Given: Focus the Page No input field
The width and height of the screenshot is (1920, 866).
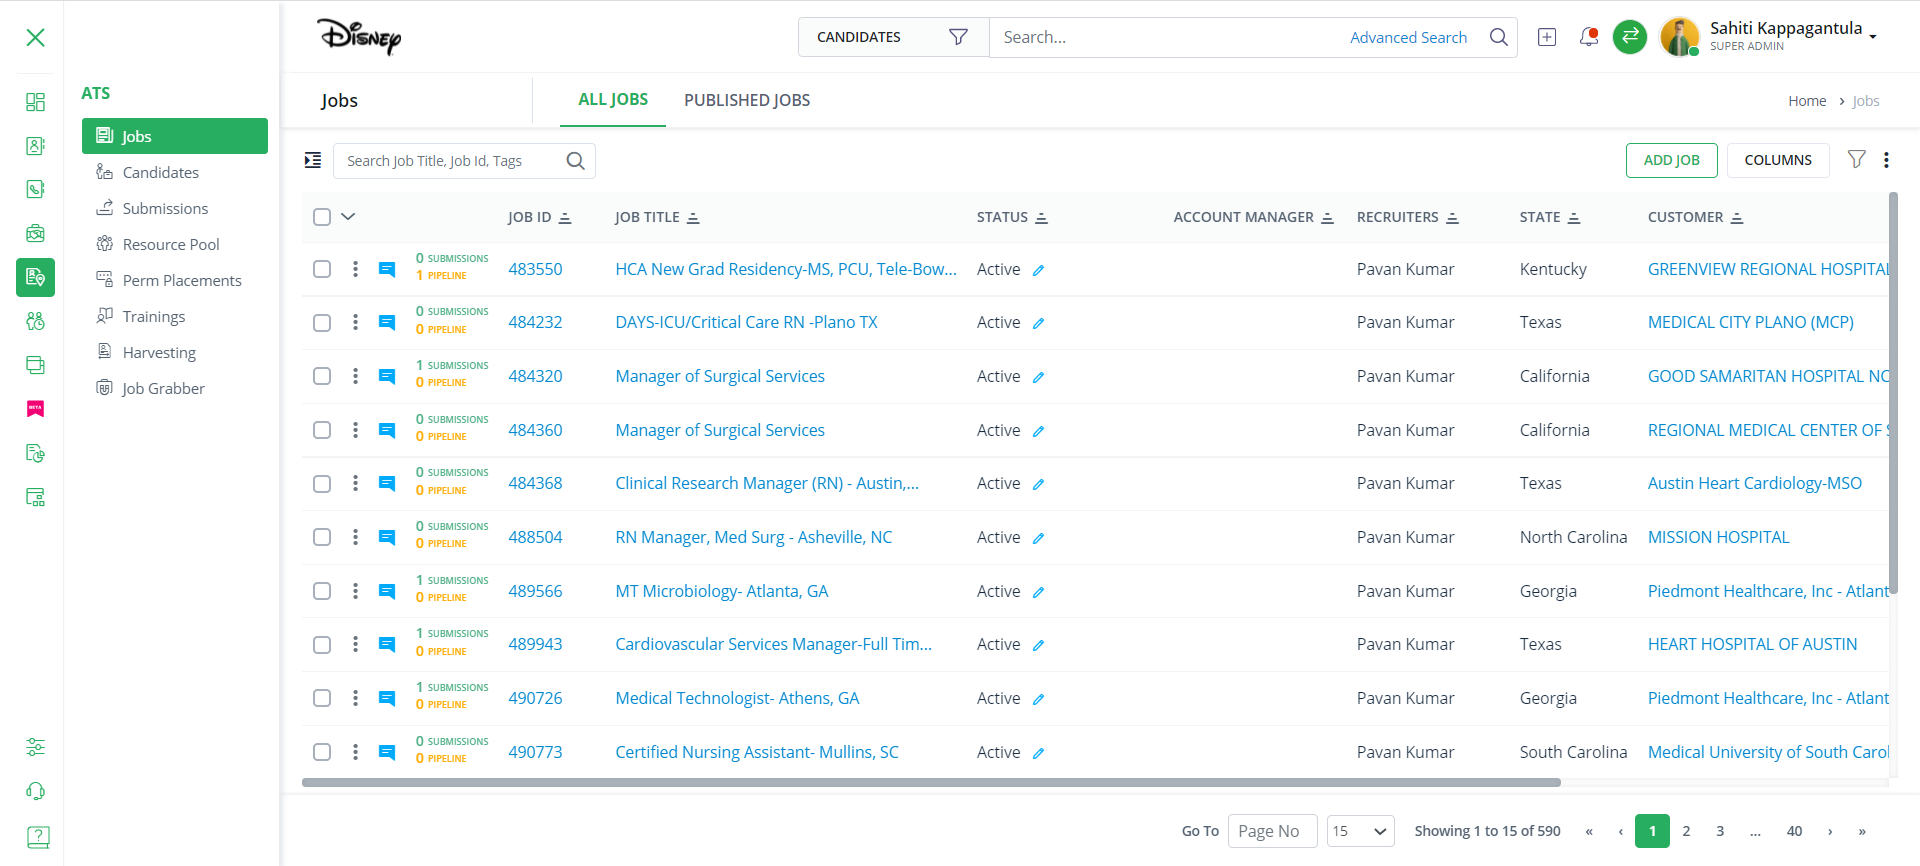Looking at the screenshot, I should [1272, 831].
